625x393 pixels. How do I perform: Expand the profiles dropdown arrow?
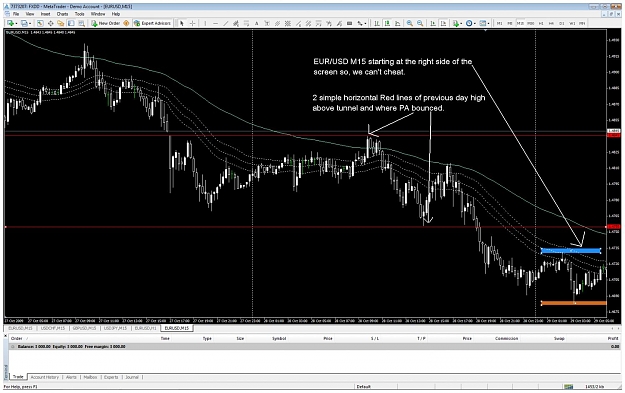pyautogui.click(x=30, y=23)
